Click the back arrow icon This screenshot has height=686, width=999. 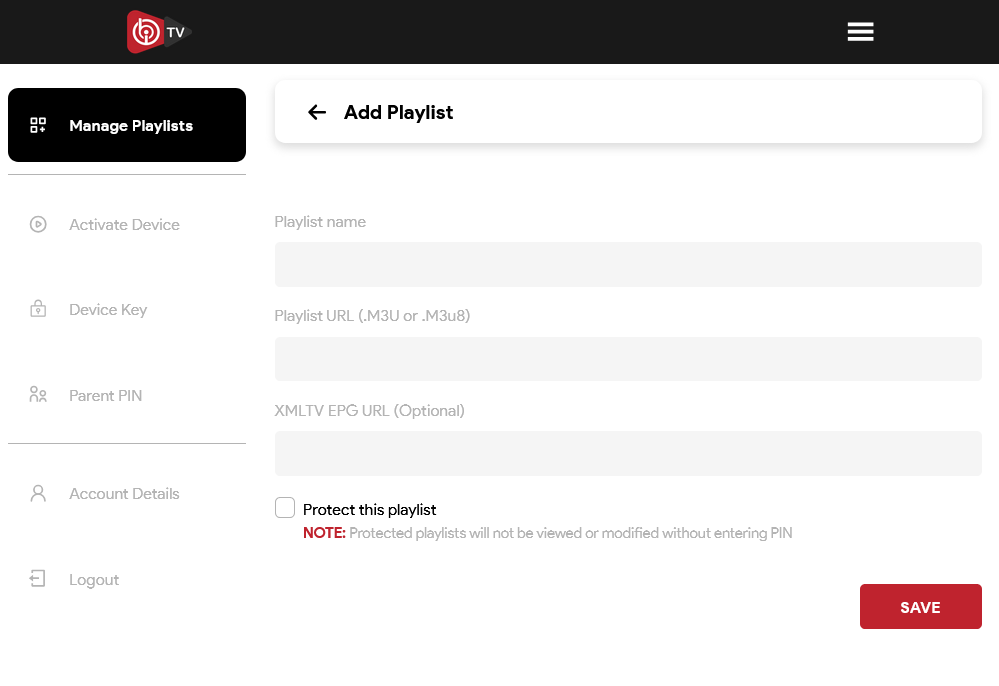tap(317, 112)
